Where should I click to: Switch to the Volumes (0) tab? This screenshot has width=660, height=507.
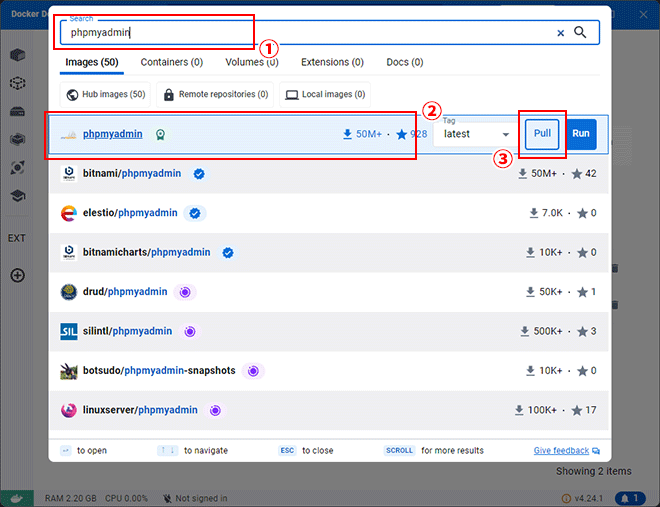[x=252, y=62]
